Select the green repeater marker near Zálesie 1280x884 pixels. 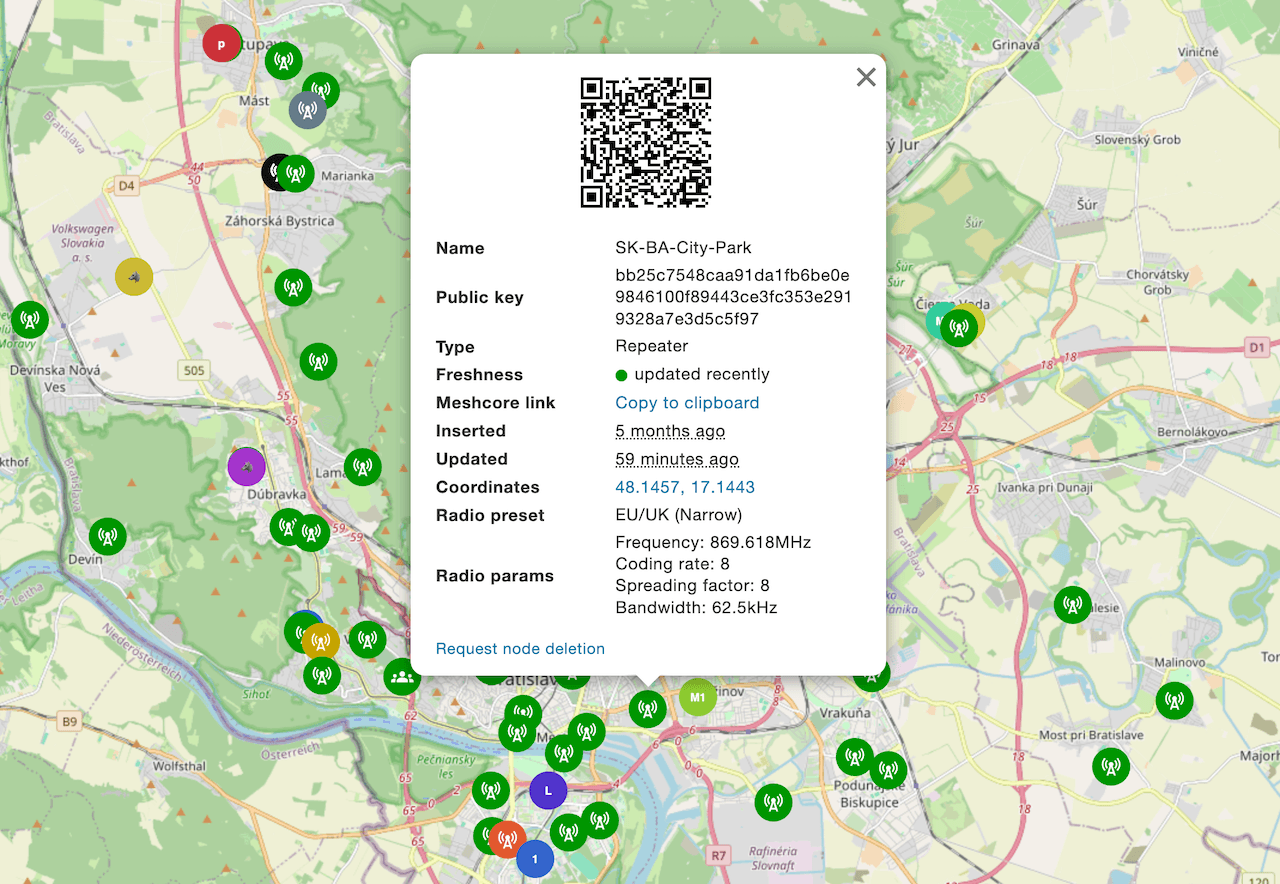(x=1073, y=605)
